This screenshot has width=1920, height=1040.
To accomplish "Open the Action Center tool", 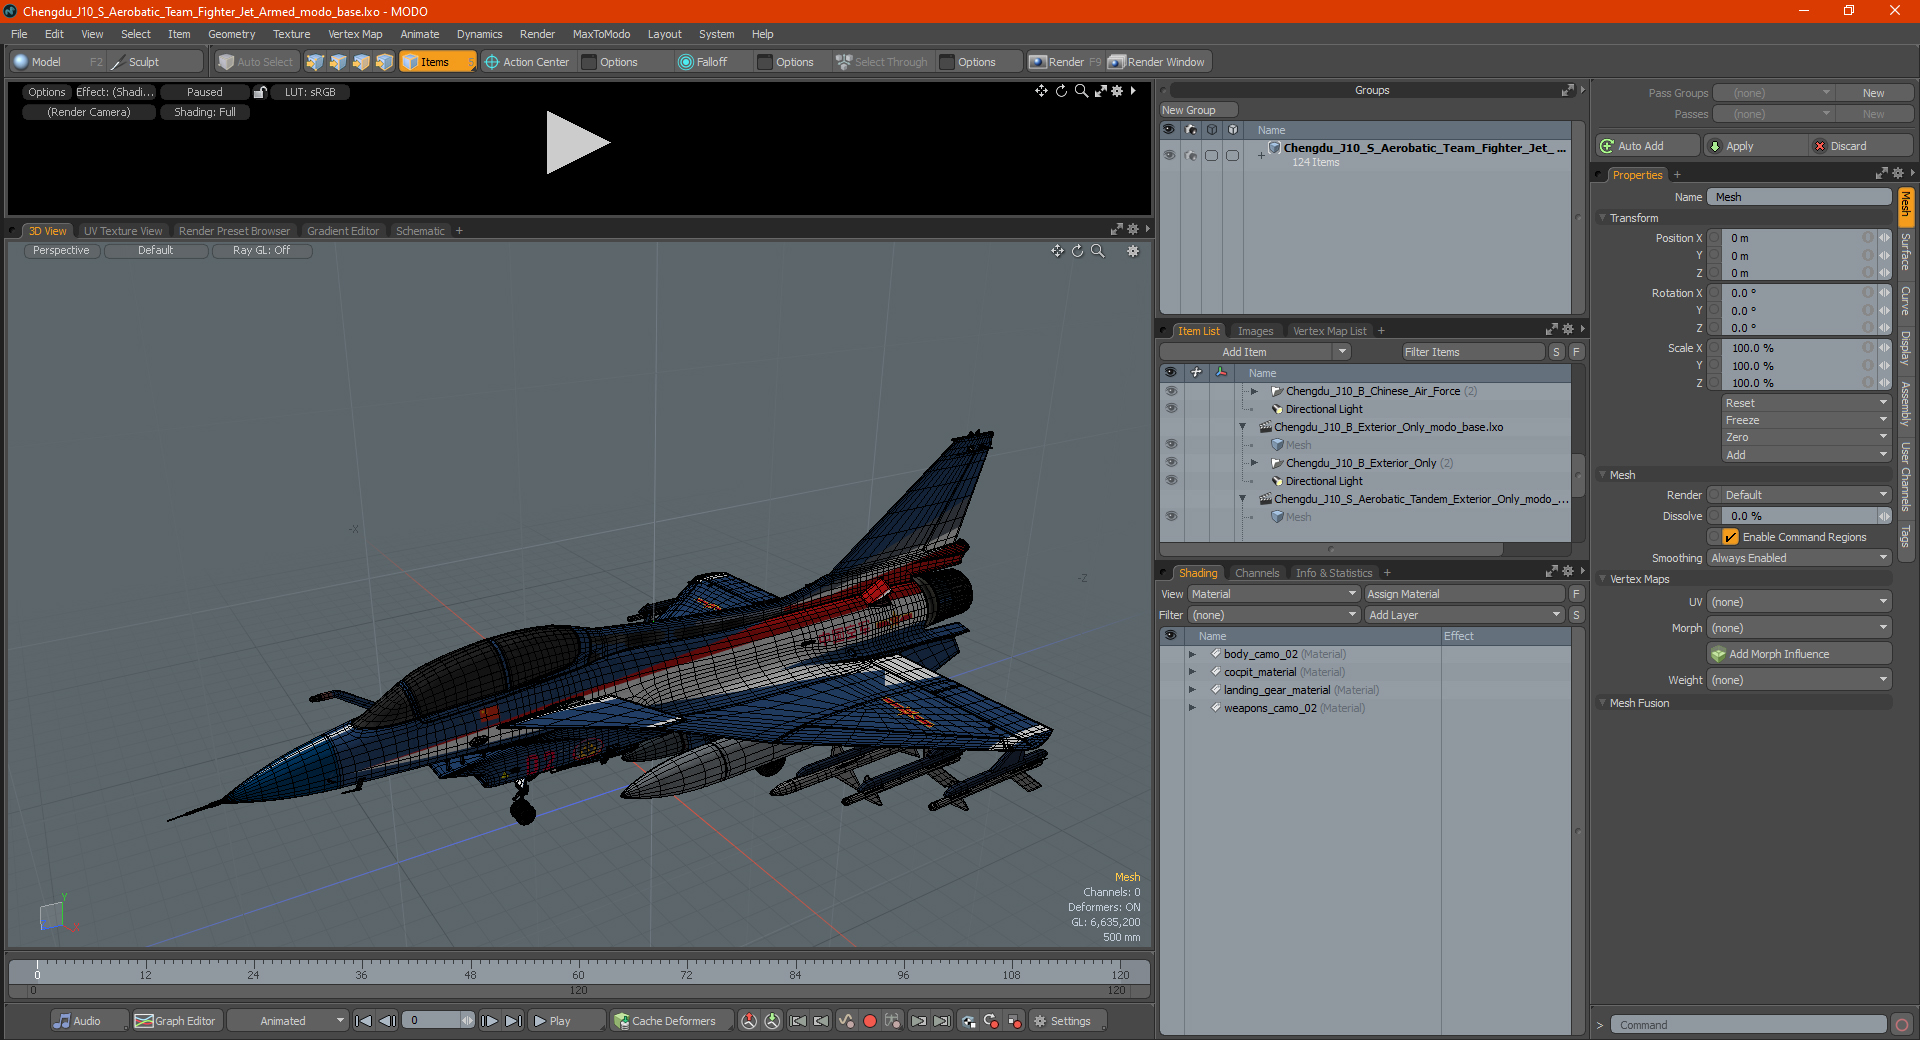I will [x=528, y=62].
